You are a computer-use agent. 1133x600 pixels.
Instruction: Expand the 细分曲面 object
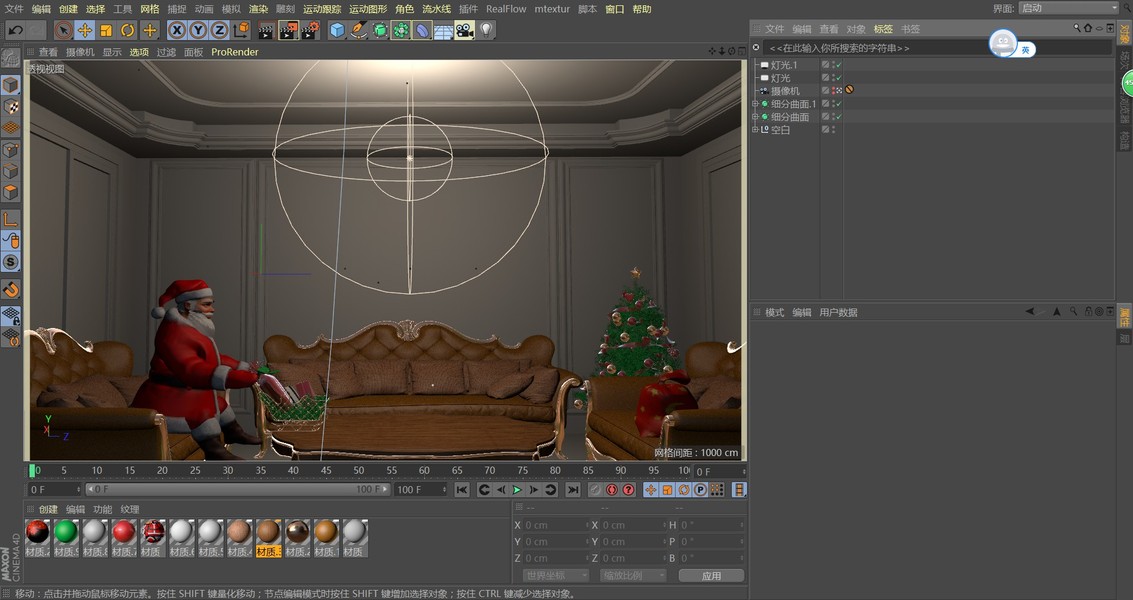coord(755,117)
